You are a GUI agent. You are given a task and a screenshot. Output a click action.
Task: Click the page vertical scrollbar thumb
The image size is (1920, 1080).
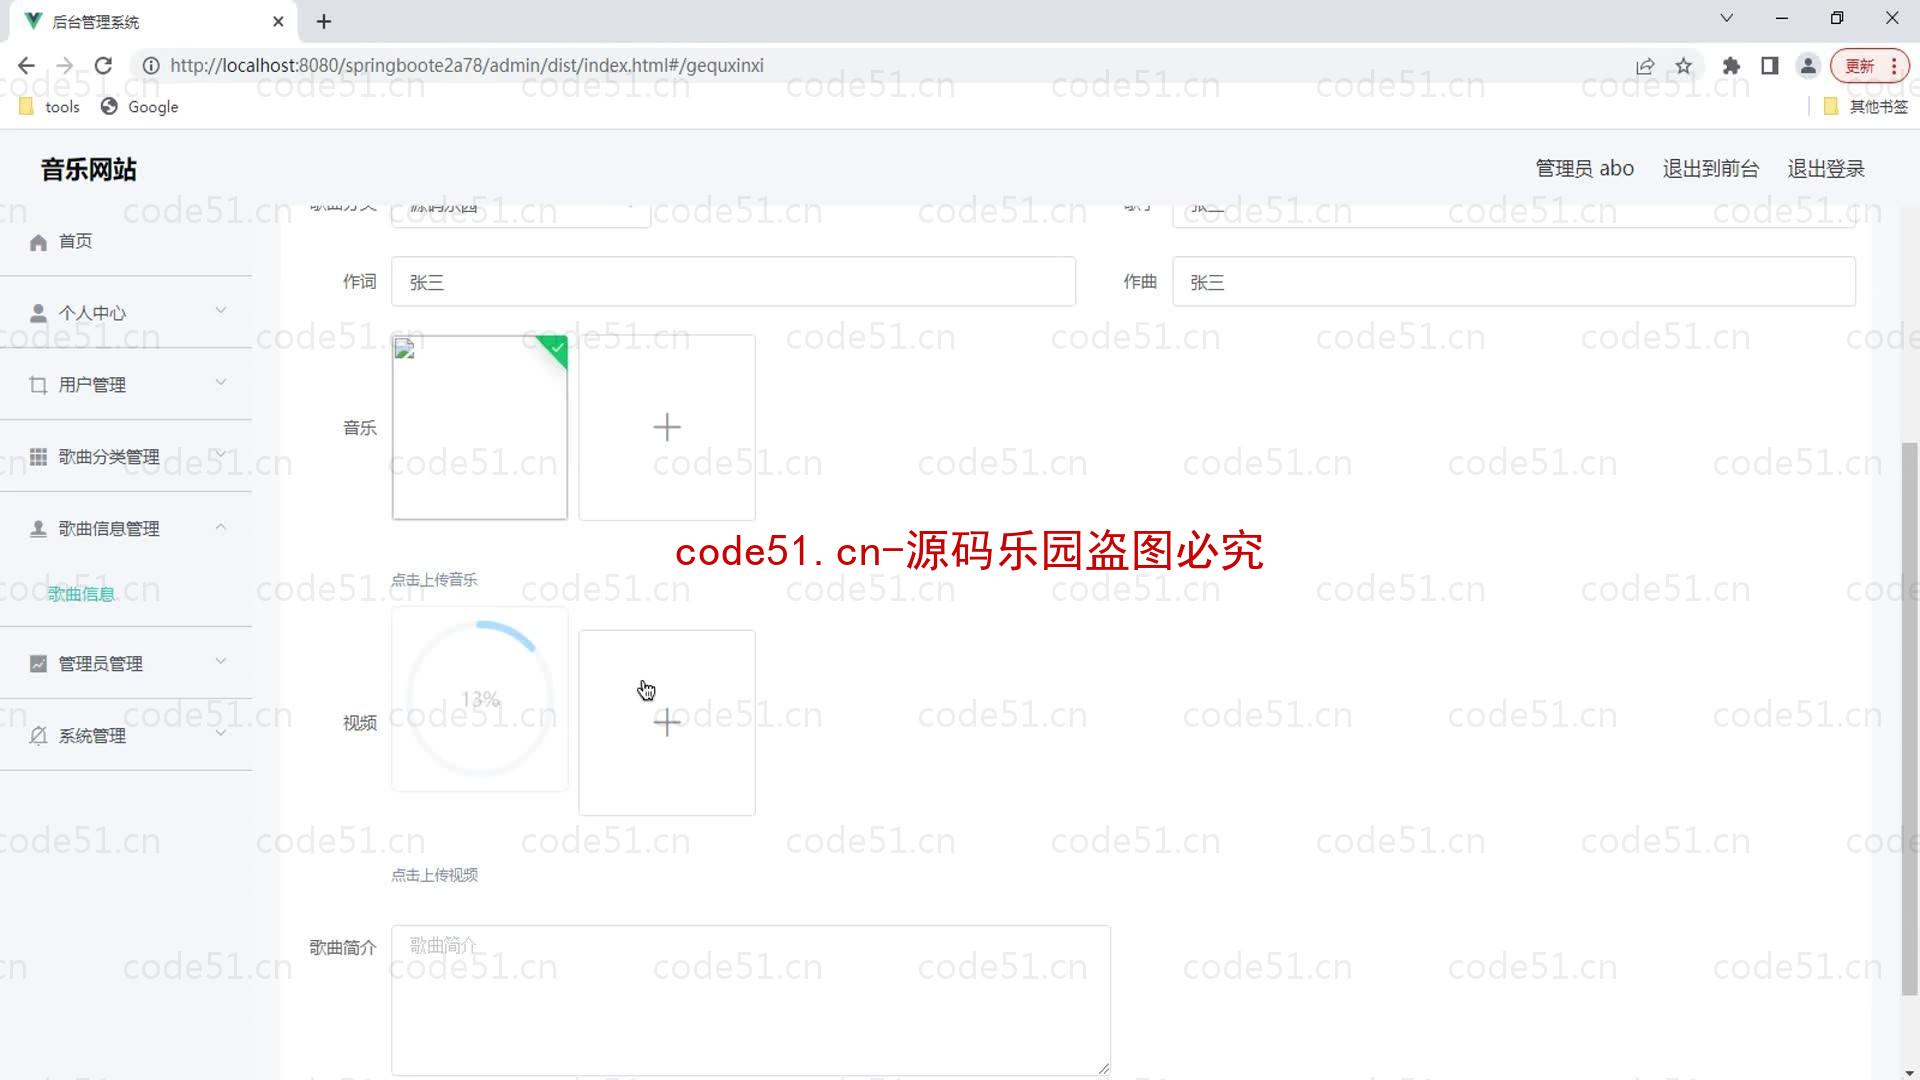(1909, 718)
